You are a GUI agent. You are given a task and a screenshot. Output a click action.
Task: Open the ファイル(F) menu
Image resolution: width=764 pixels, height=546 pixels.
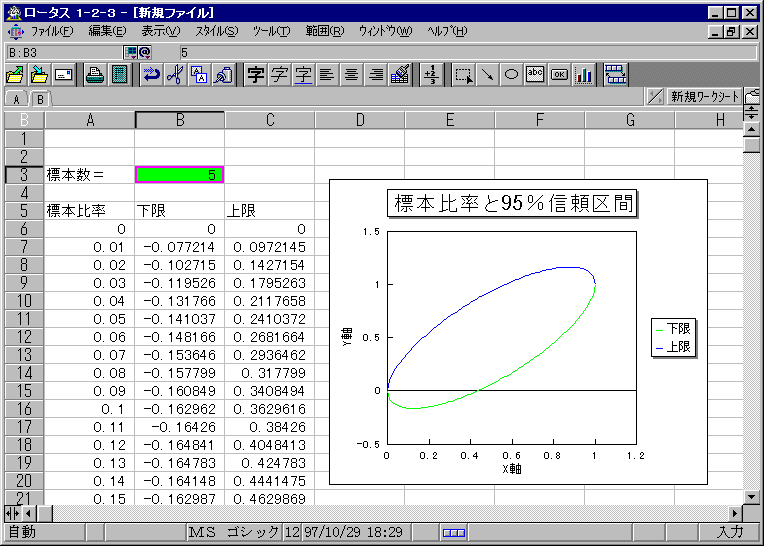[52, 31]
